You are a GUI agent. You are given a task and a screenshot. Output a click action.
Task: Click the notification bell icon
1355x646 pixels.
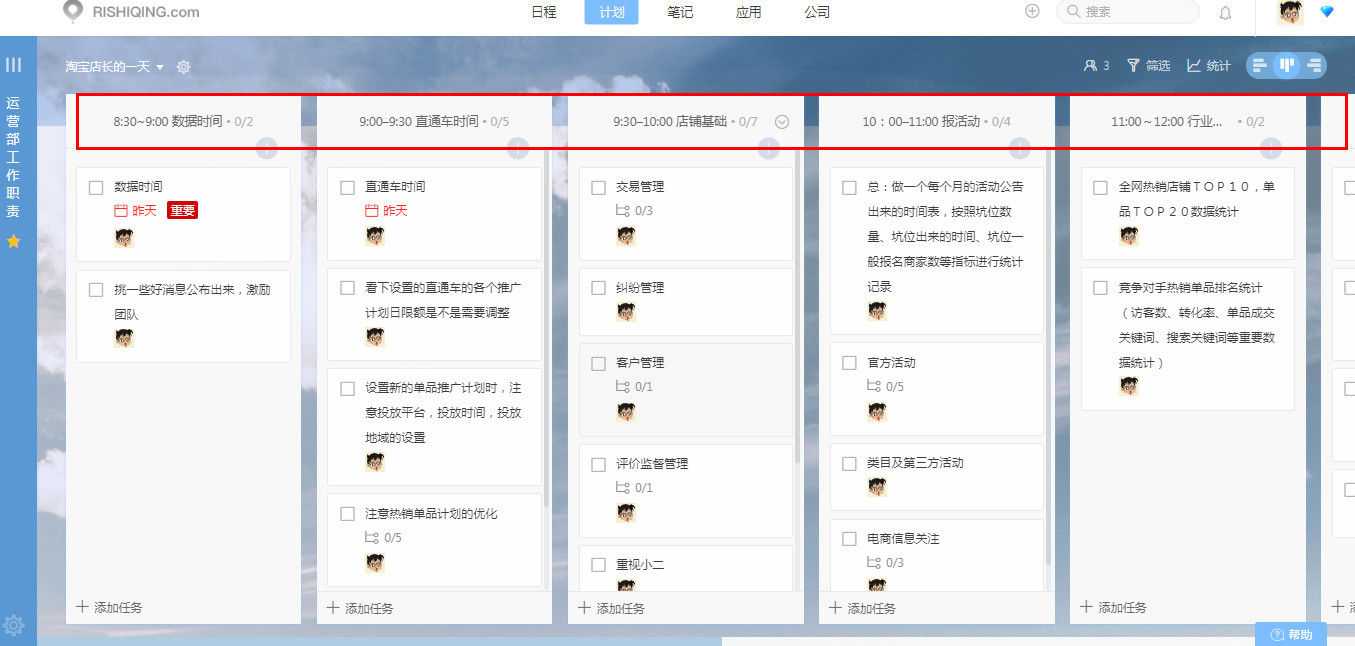[x=1224, y=12]
